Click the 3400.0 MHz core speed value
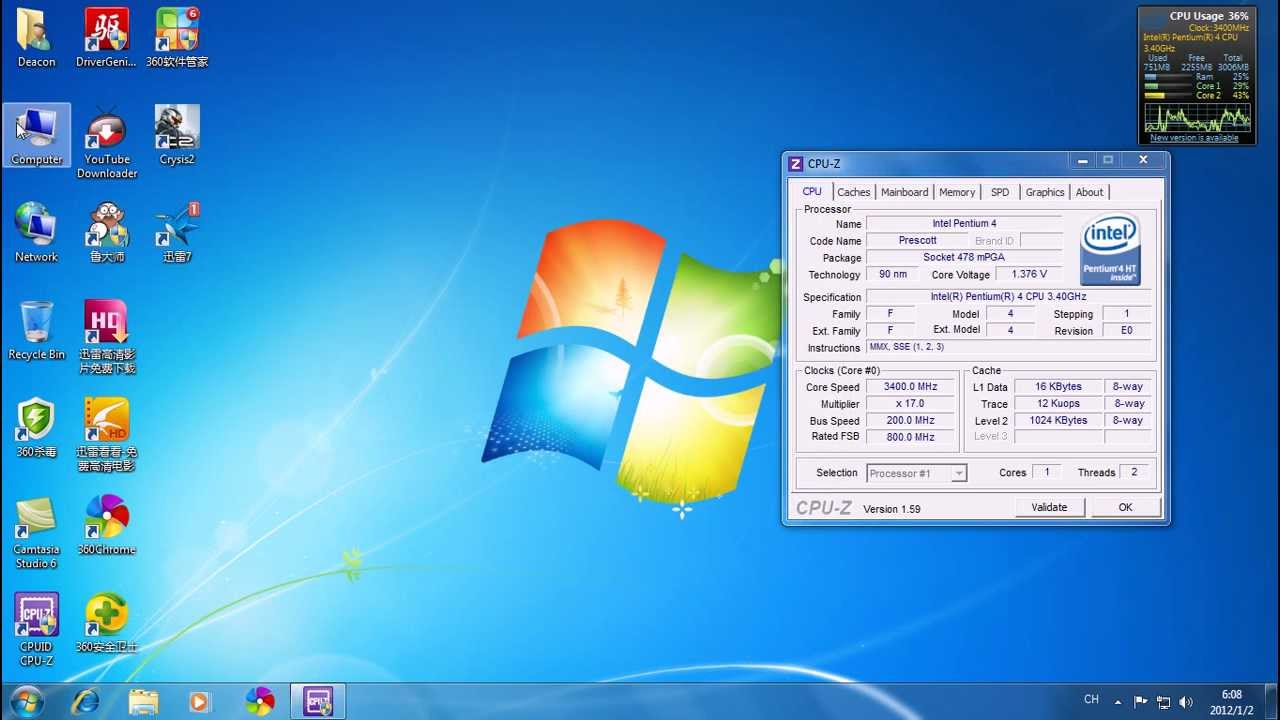1280x720 pixels. (x=910, y=387)
